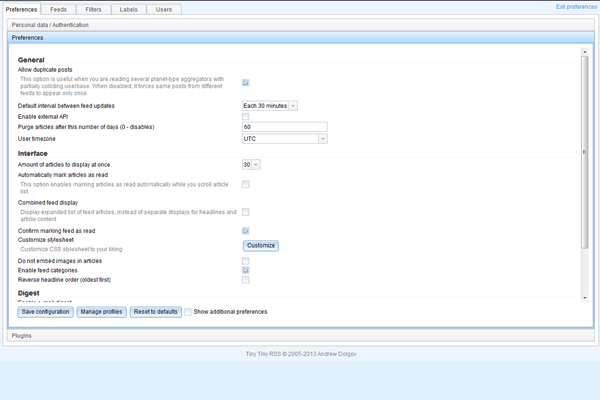Check Show additional preferences
600x400 pixels.
click(x=188, y=312)
